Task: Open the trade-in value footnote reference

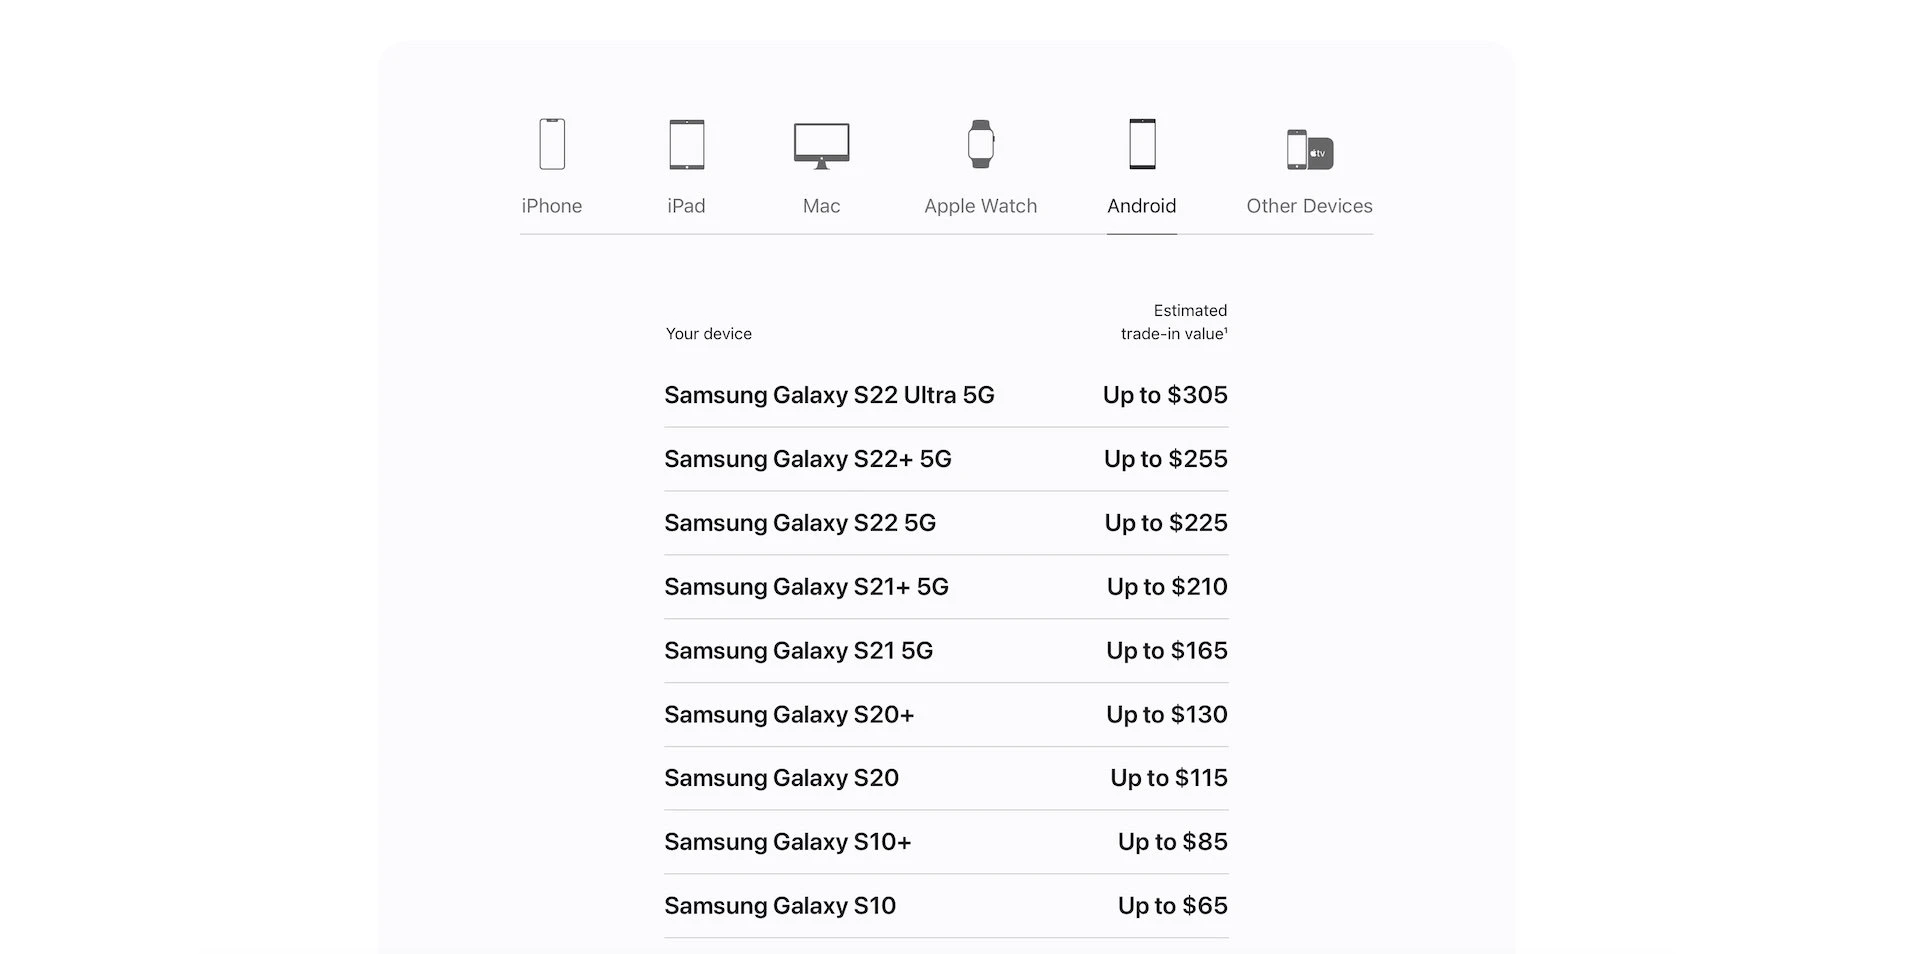Action: point(1226,330)
